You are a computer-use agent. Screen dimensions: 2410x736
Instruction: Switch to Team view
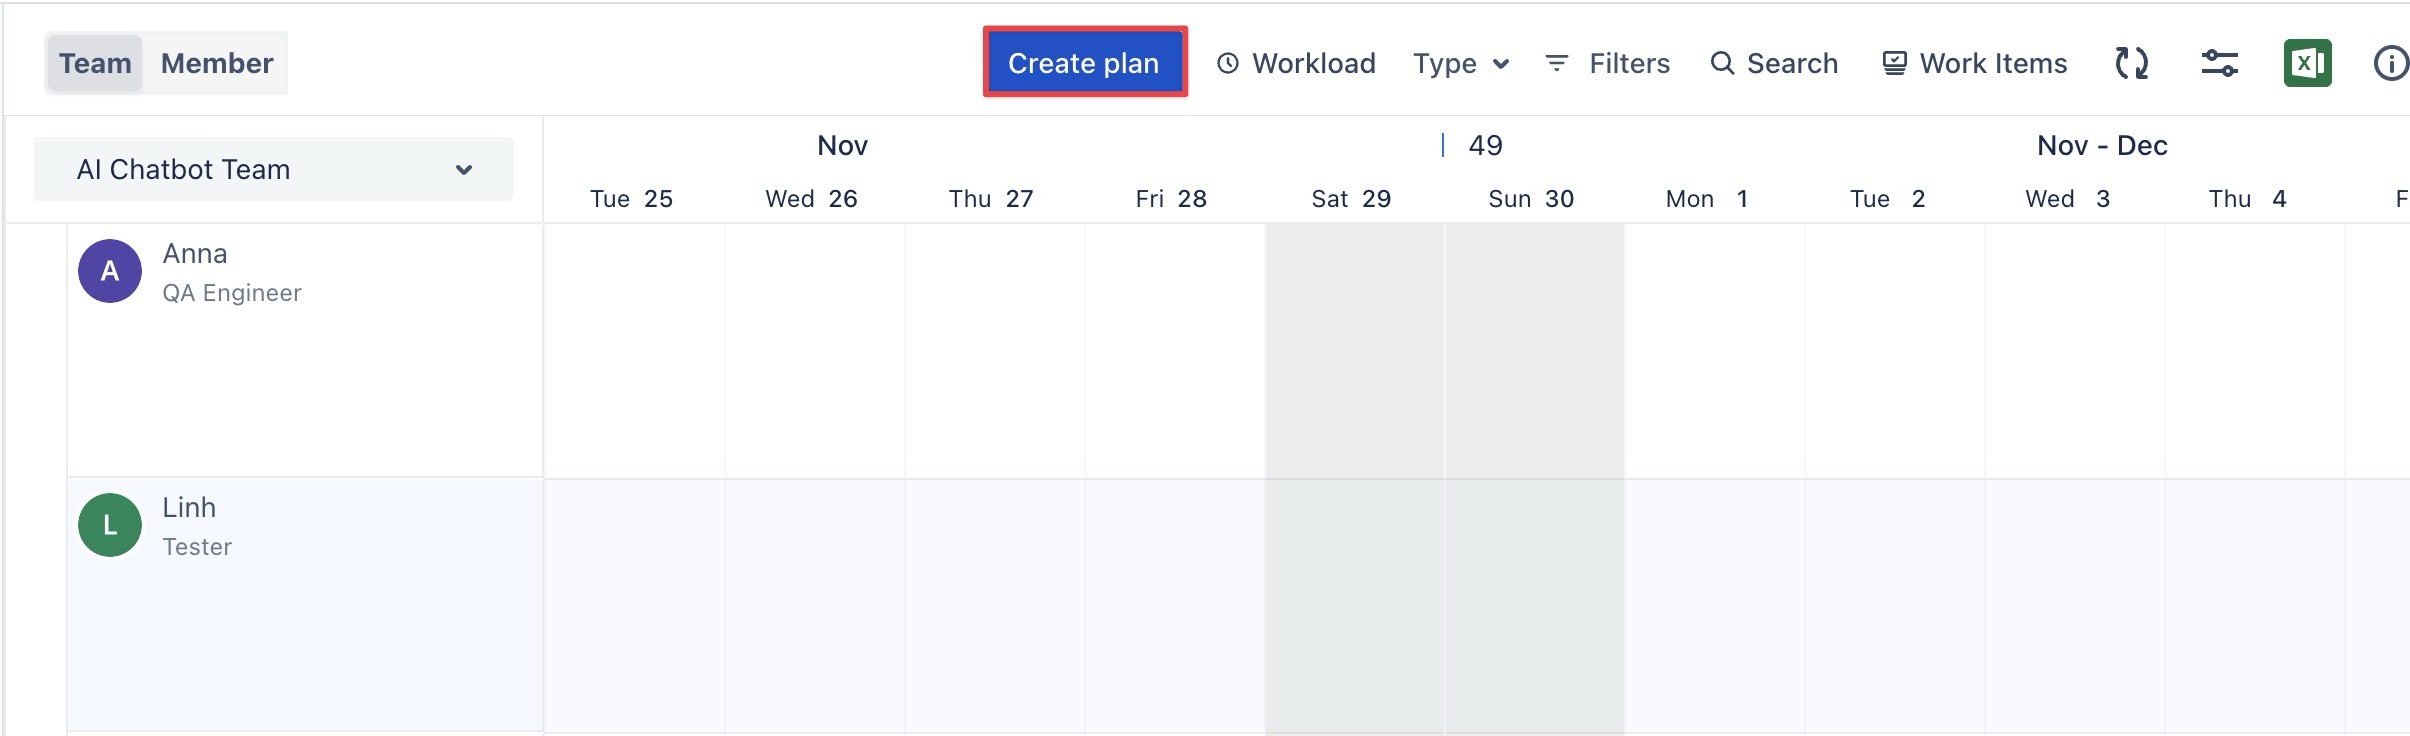95,63
